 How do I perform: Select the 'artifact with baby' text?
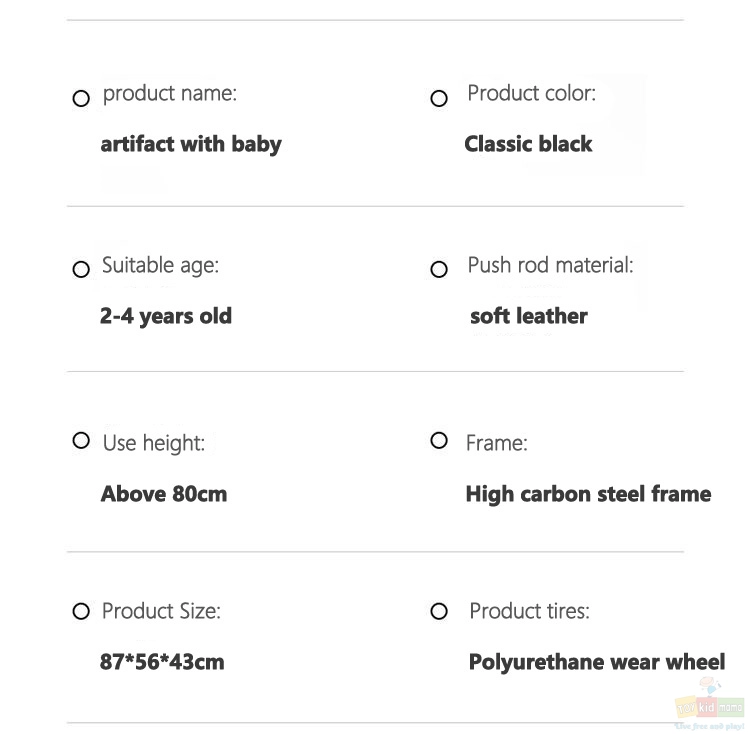pos(191,144)
